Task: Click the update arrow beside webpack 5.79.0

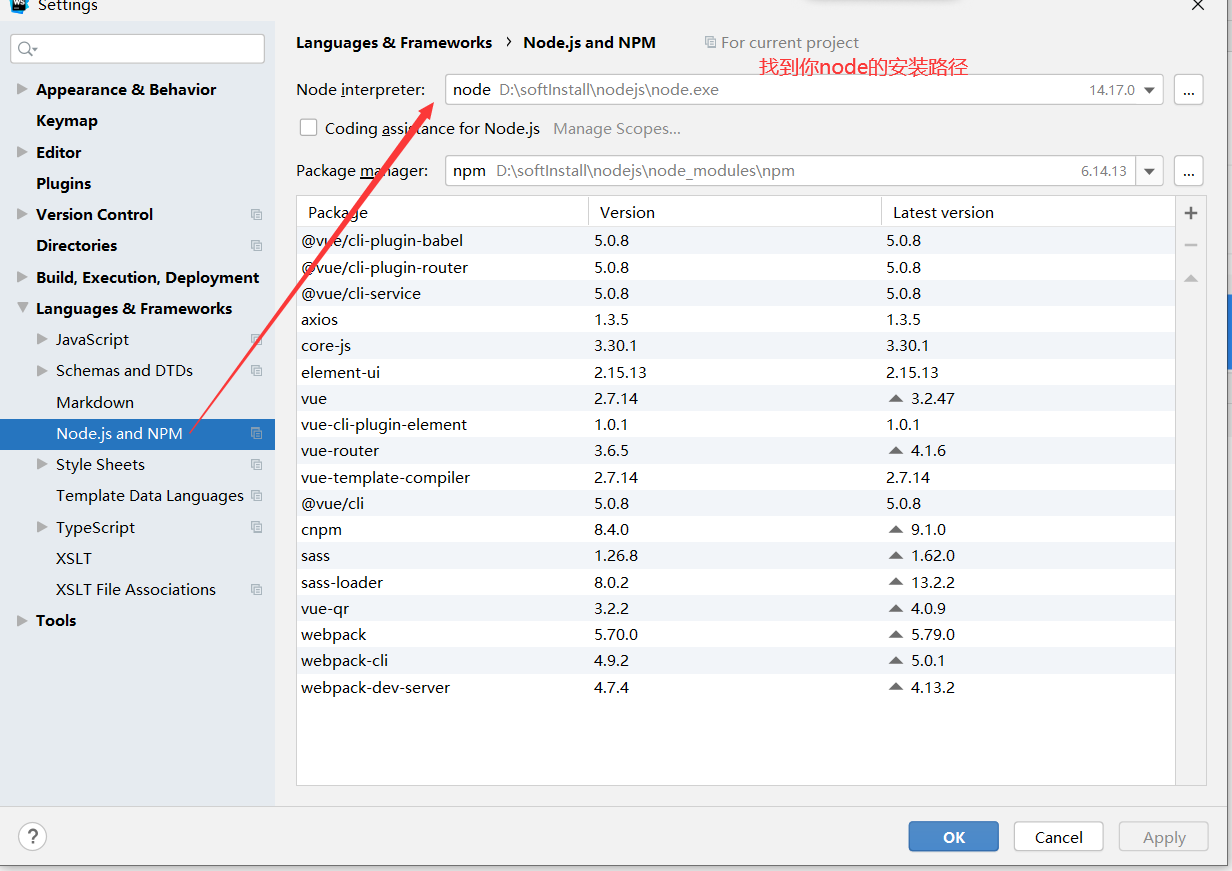Action: coord(895,634)
